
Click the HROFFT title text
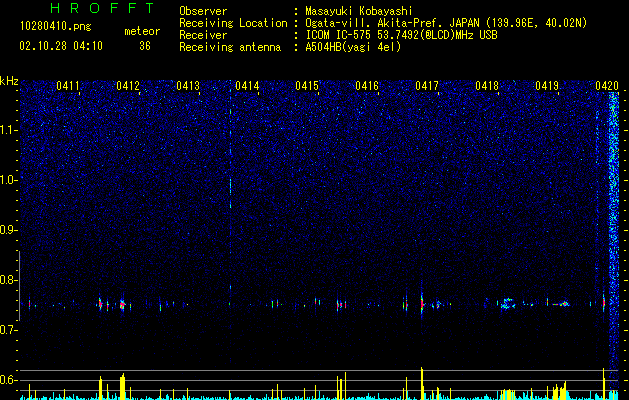click(x=103, y=8)
